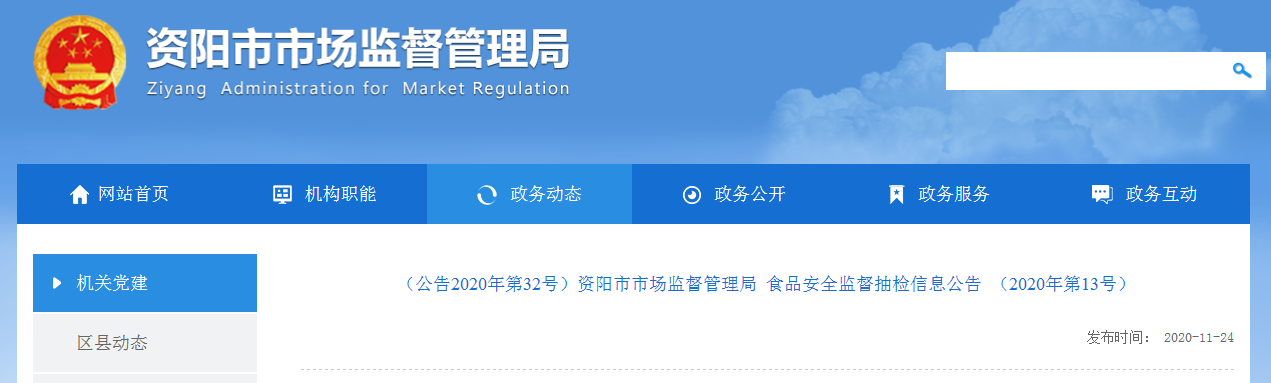Click the 政务服务 bookmark star icon

(896, 195)
